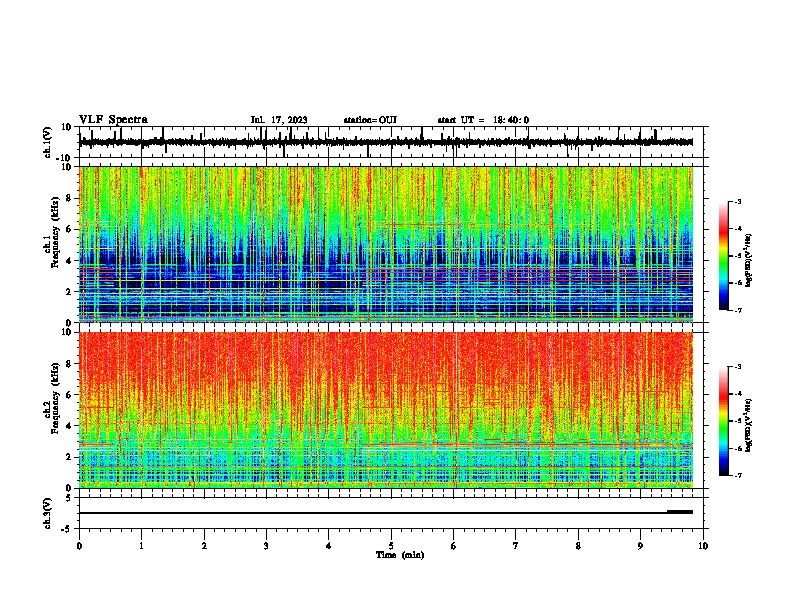The height and width of the screenshot is (612, 792).
Task: Click time-axis tick label "5" at the bottom
Action: click(x=391, y=546)
